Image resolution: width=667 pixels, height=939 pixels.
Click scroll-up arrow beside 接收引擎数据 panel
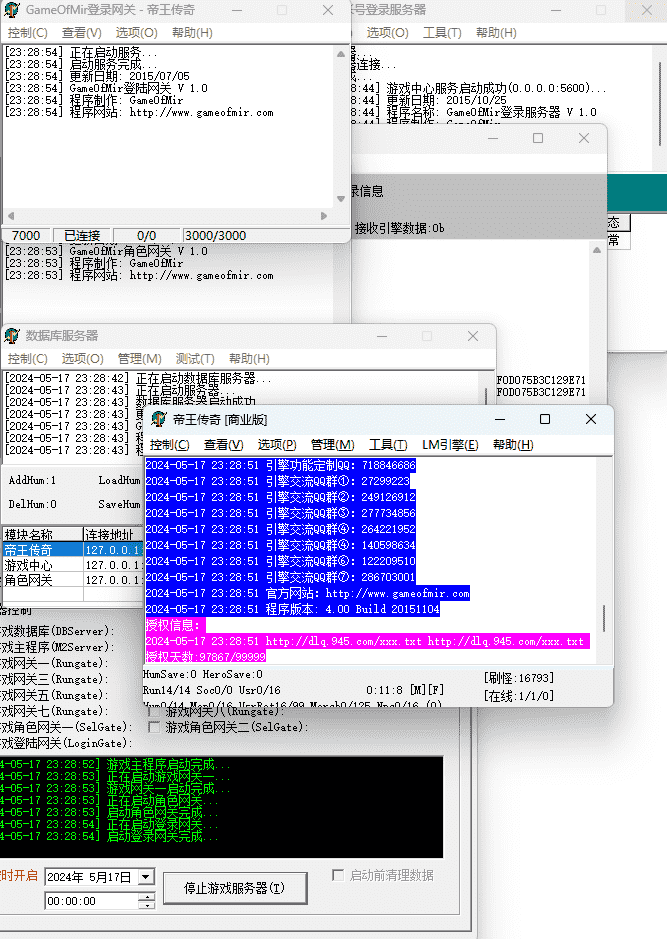pyautogui.click(x=597, y=250)
